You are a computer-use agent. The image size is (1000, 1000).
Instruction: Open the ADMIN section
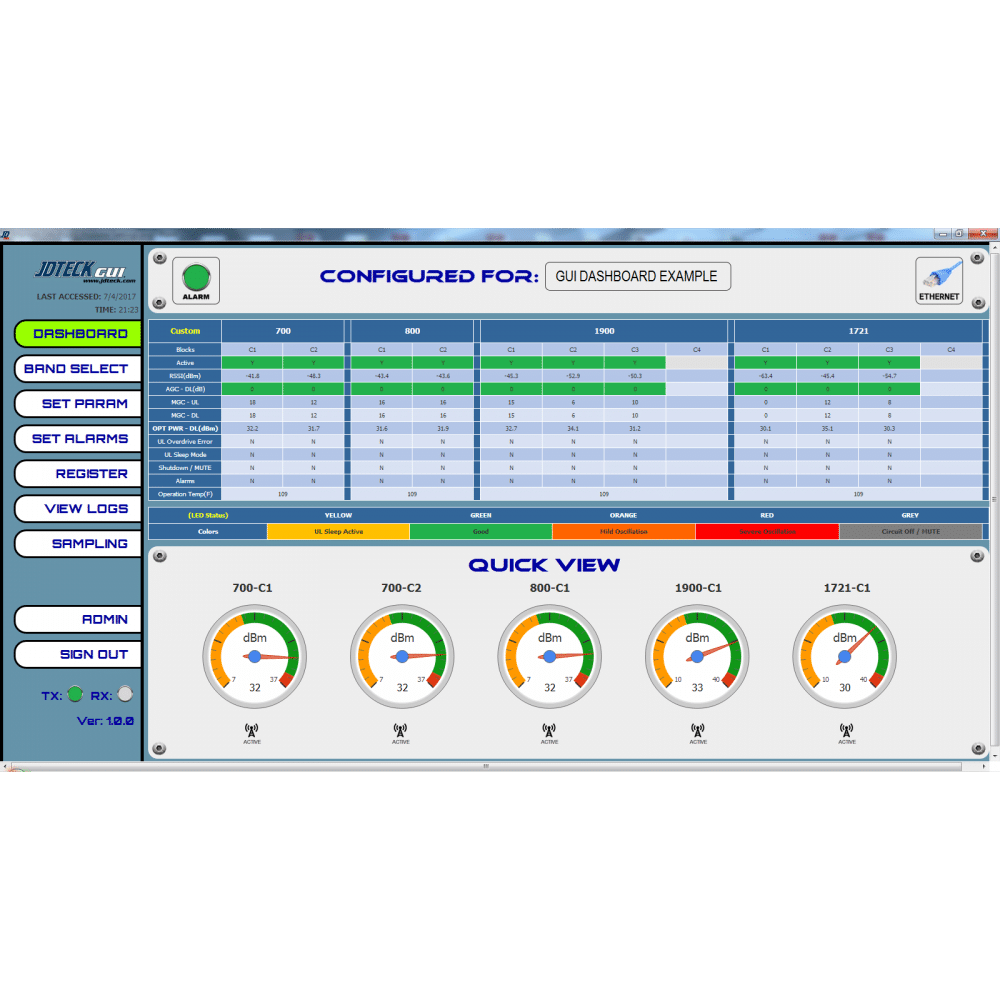click(78, 619)
